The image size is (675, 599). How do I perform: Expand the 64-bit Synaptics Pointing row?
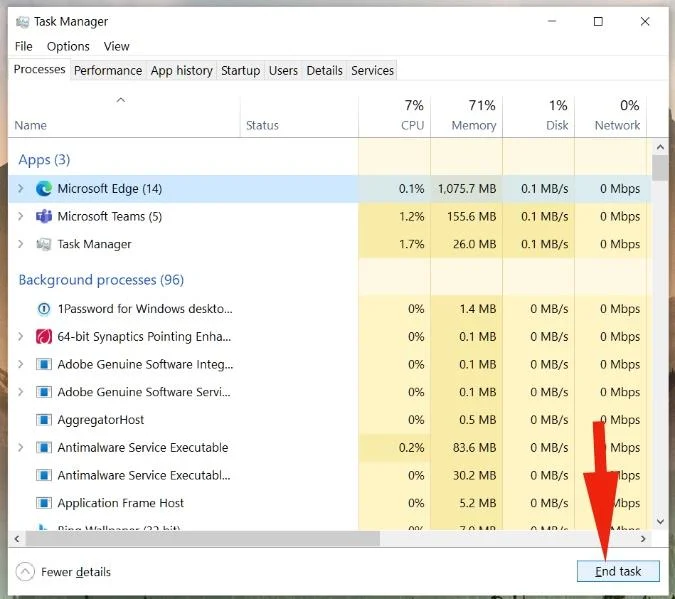pyautogui.click(x=20, y=336)
